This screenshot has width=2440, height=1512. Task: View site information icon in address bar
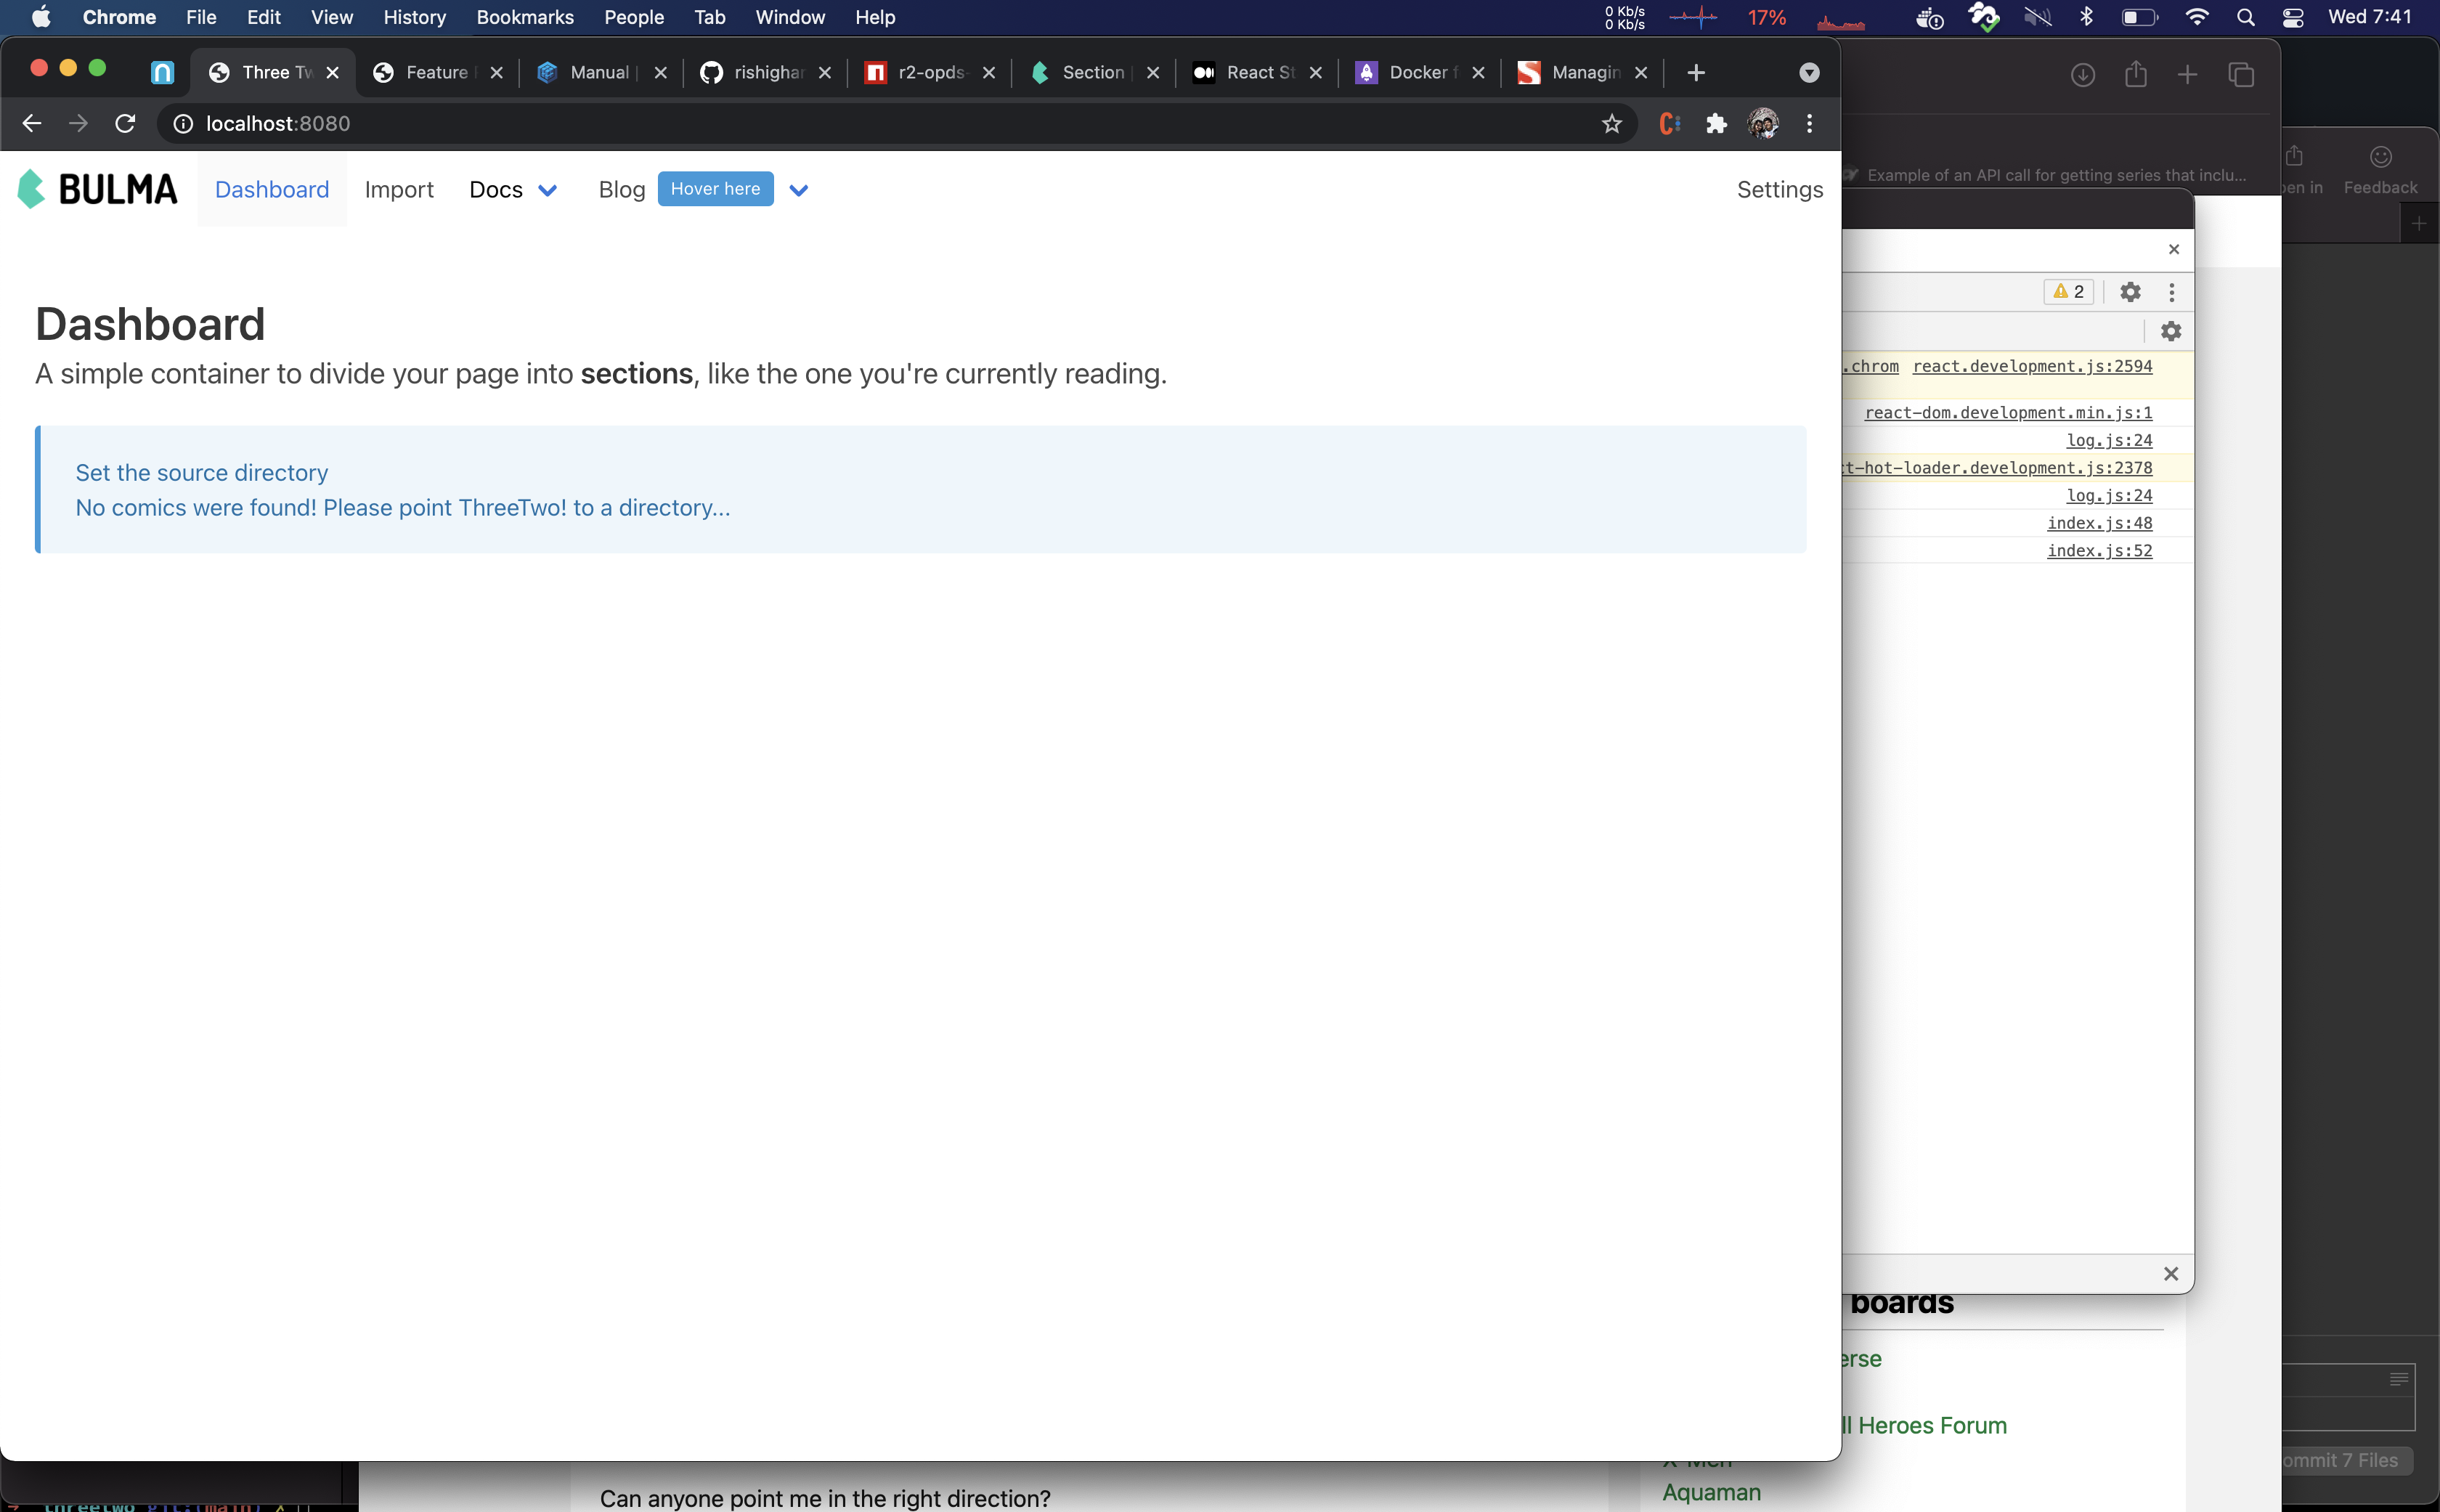tap(183, 123)
